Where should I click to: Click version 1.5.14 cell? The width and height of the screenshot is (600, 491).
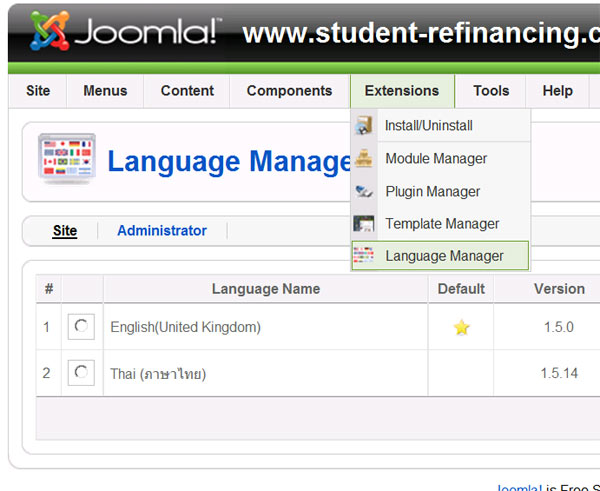(x=559, y=373)
